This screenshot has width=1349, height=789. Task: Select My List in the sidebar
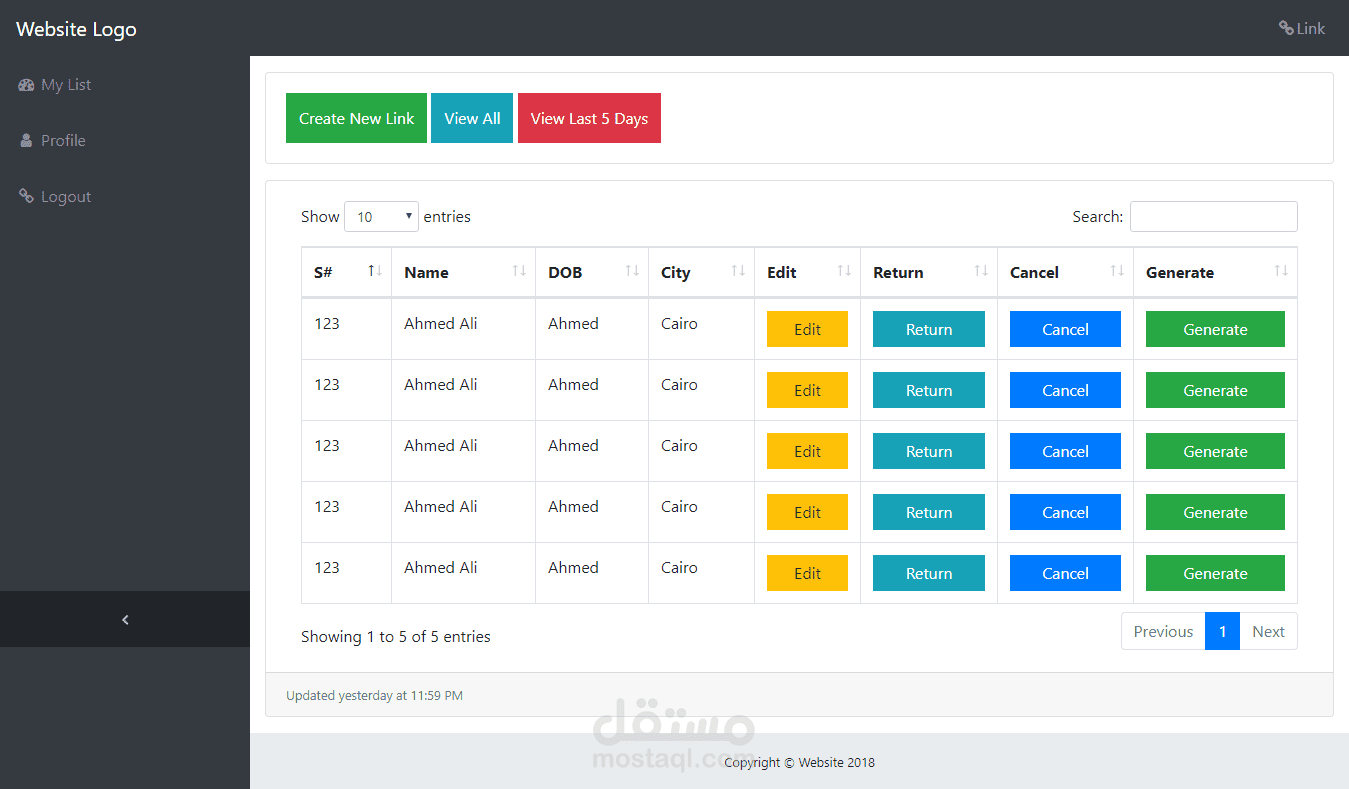point(65,84)
